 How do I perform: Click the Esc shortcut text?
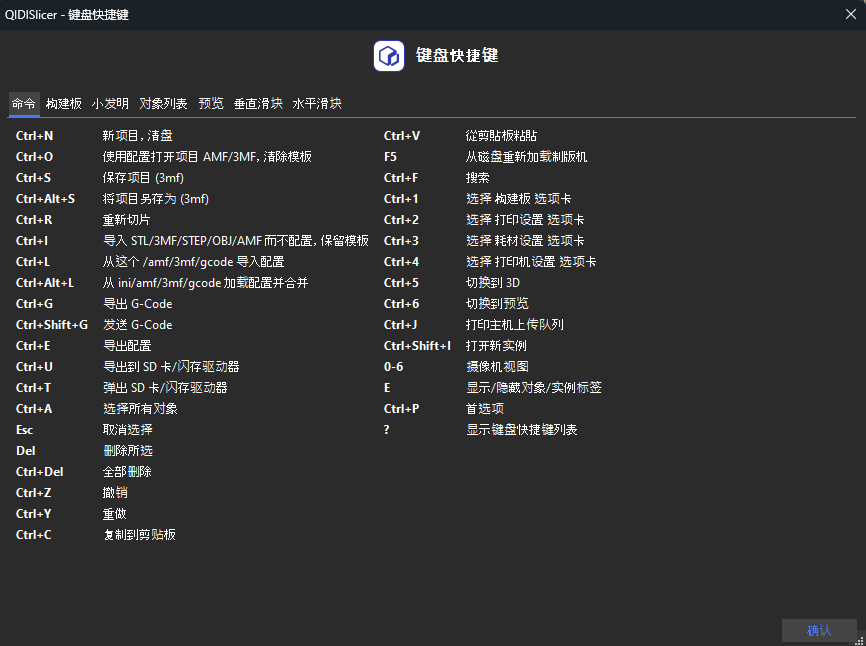point(24,430)
